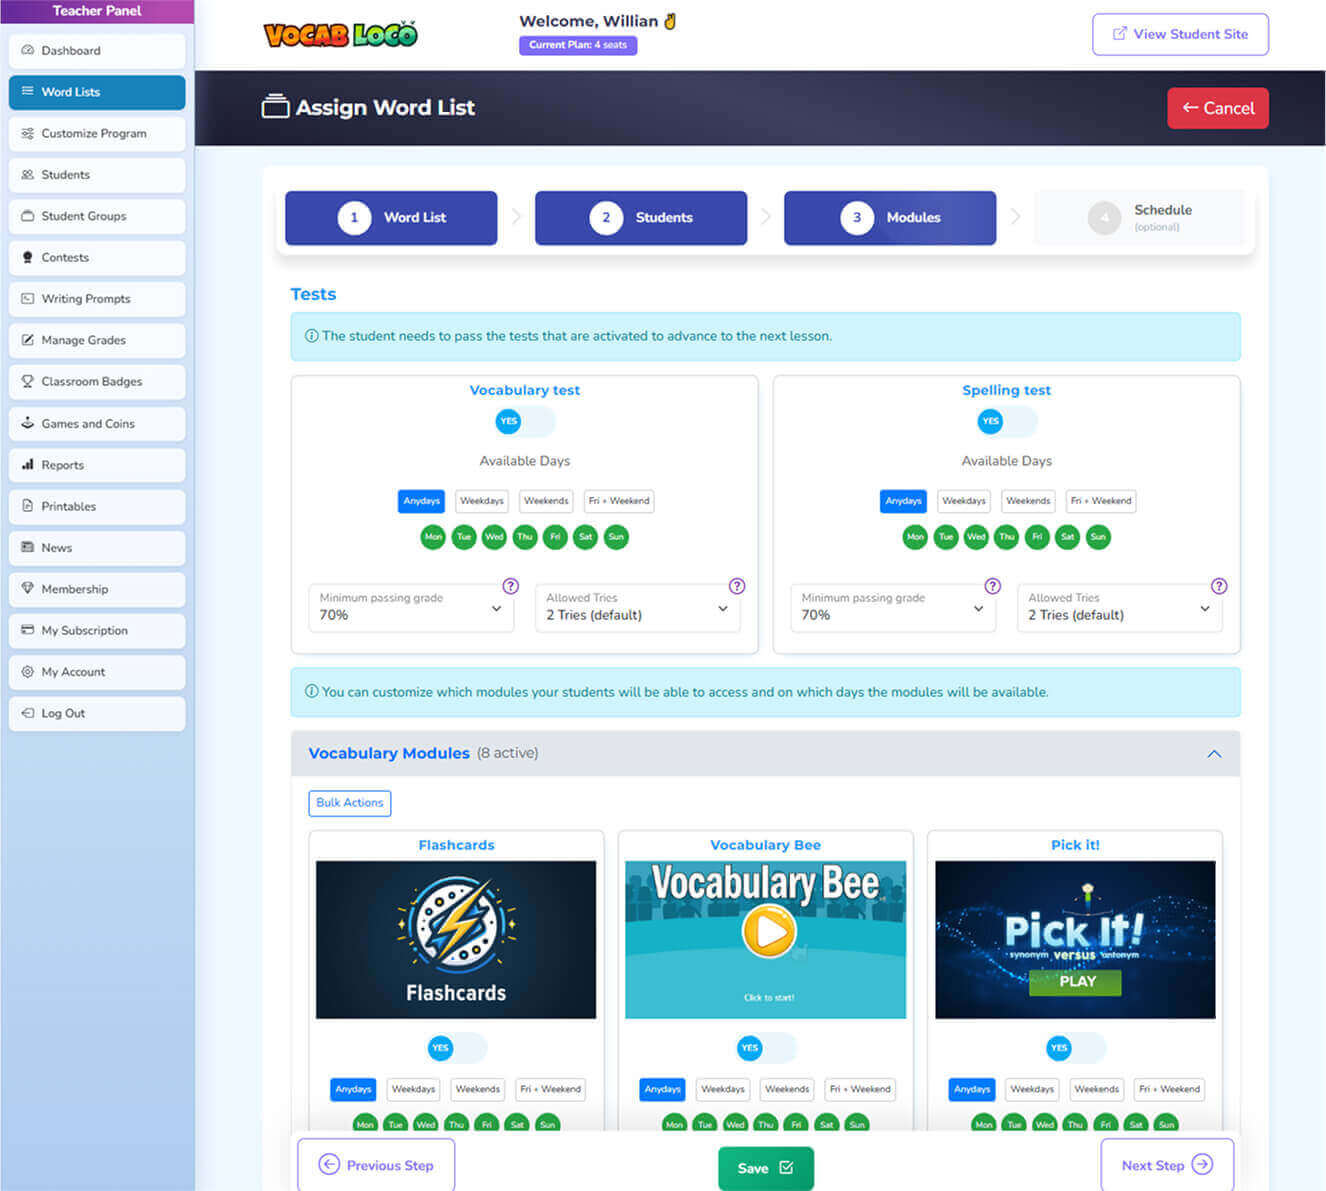The width and height of the screenshot is (1326, 1191).
Task: Click the red Cancel button
Action: [x=1217, y=108]
